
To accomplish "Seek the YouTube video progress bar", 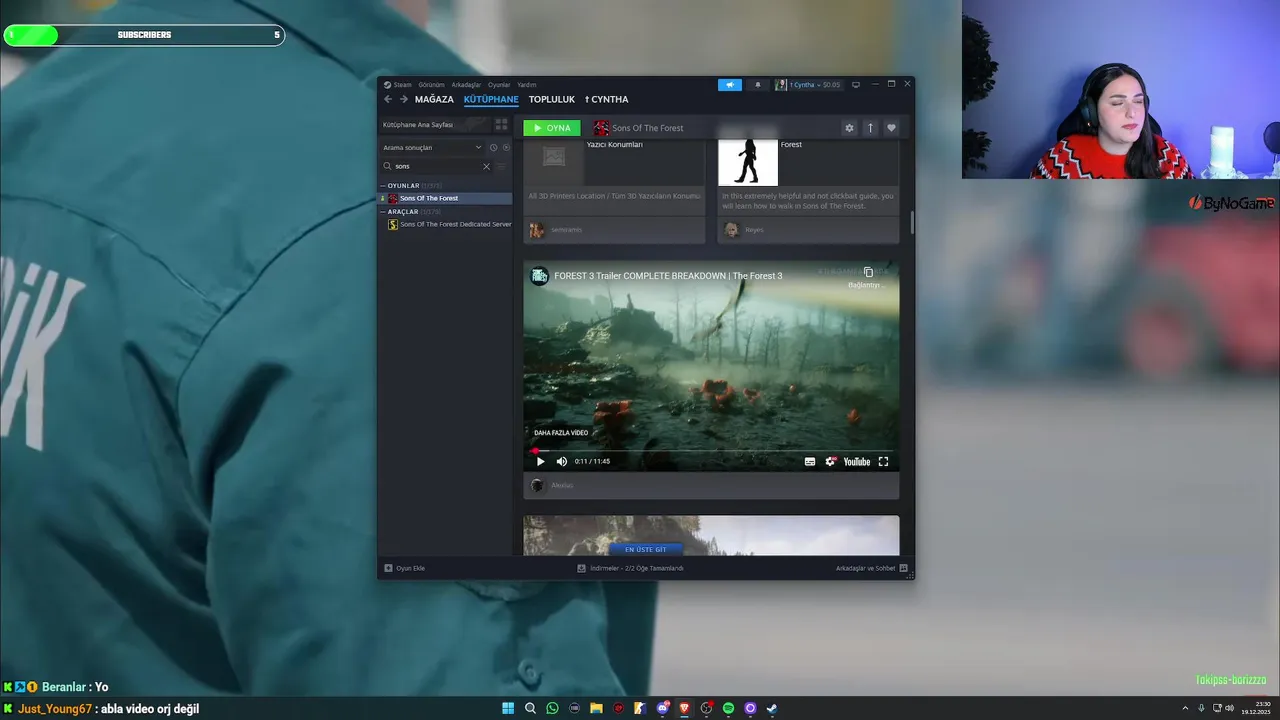I will (711, 451).
